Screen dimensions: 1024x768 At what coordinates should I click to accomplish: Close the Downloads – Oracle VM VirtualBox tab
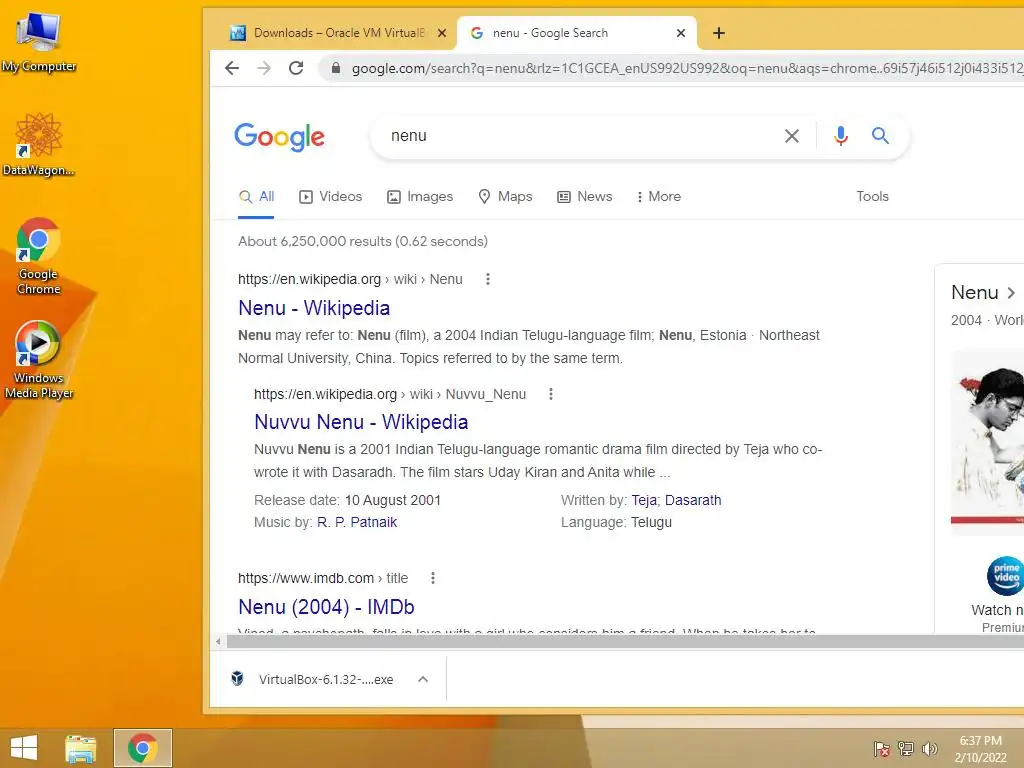point(442,33)
